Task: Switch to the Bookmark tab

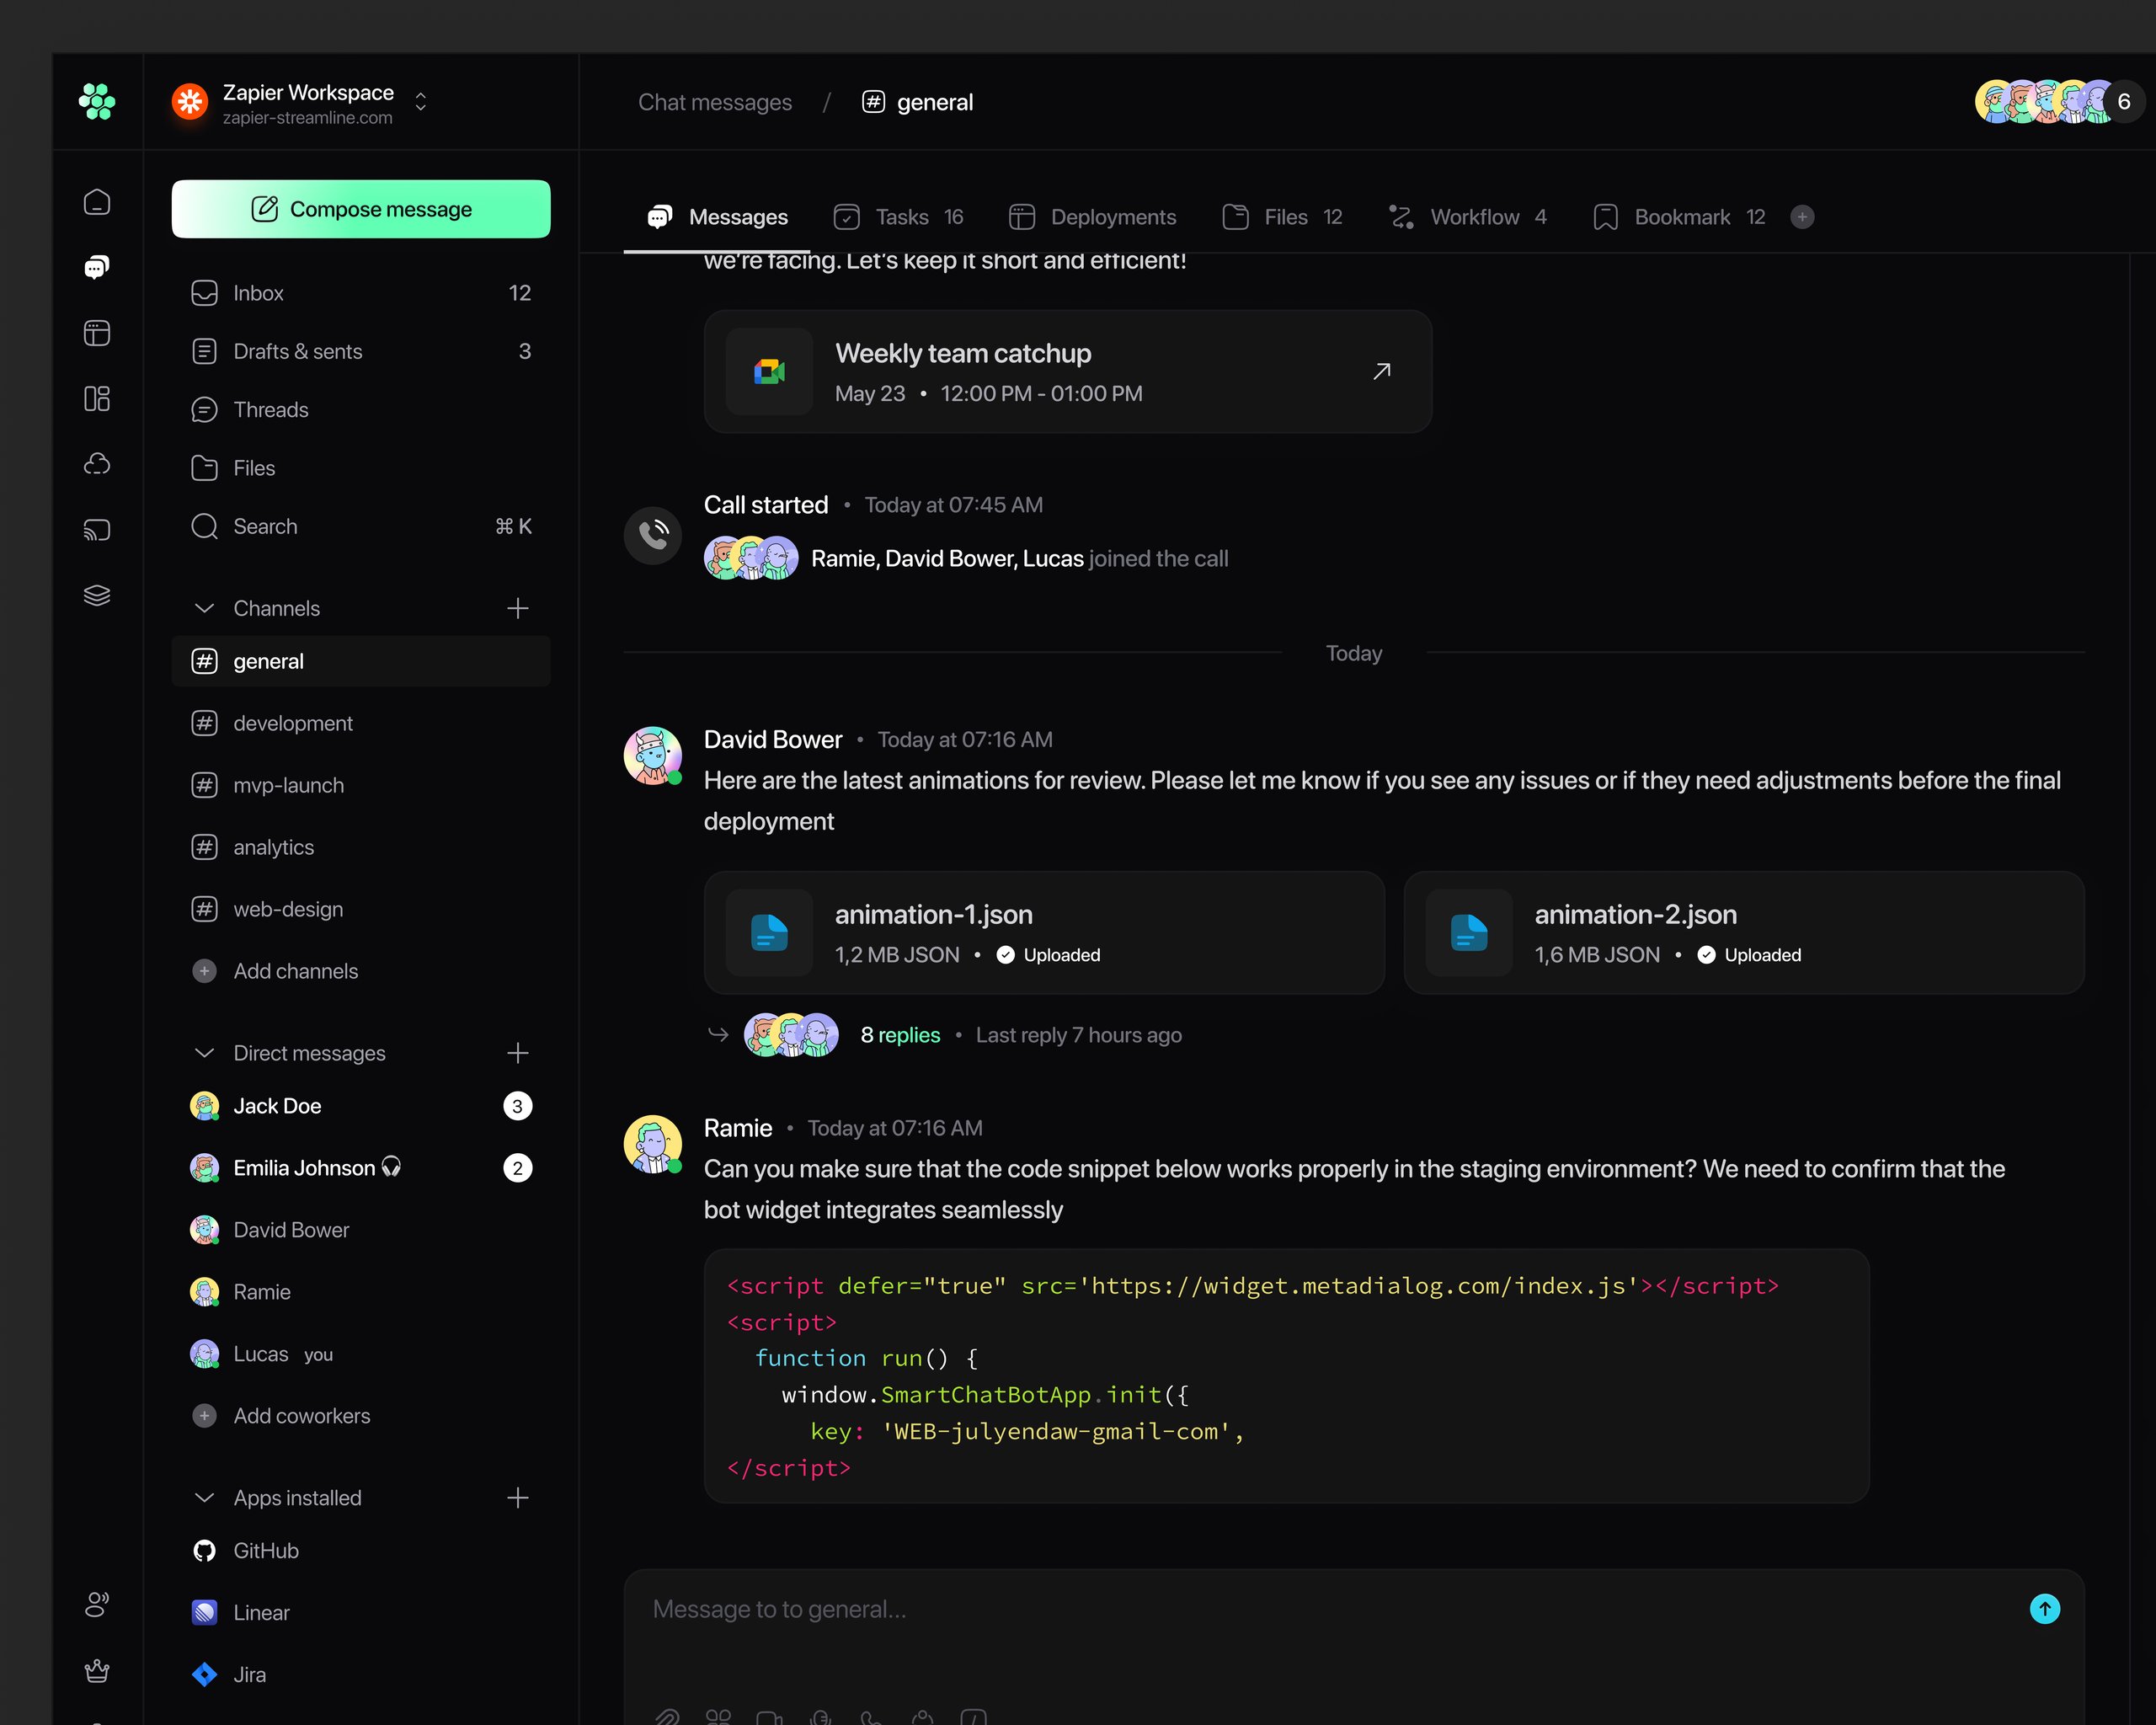Action: click(1678, 217)
